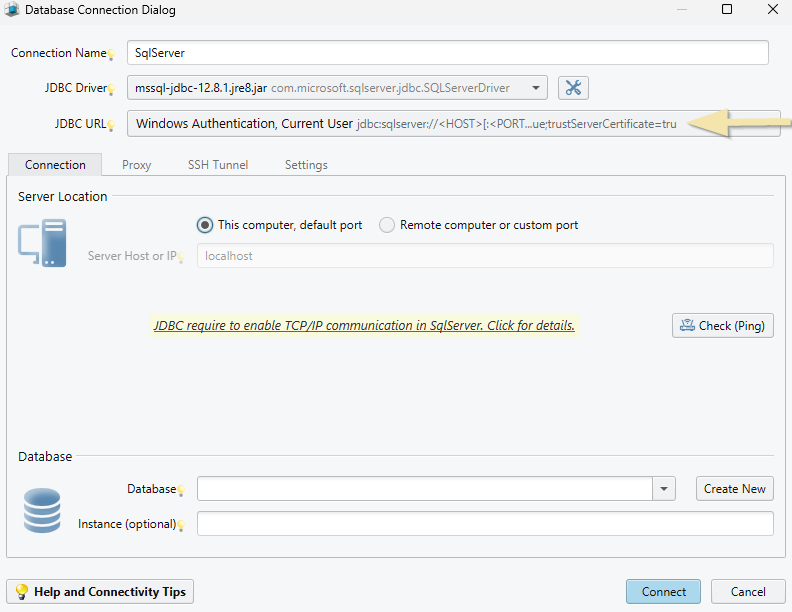
Task: Click the server computer icon in Server Location
Action: pyautogui.click(x=42, y=243)
